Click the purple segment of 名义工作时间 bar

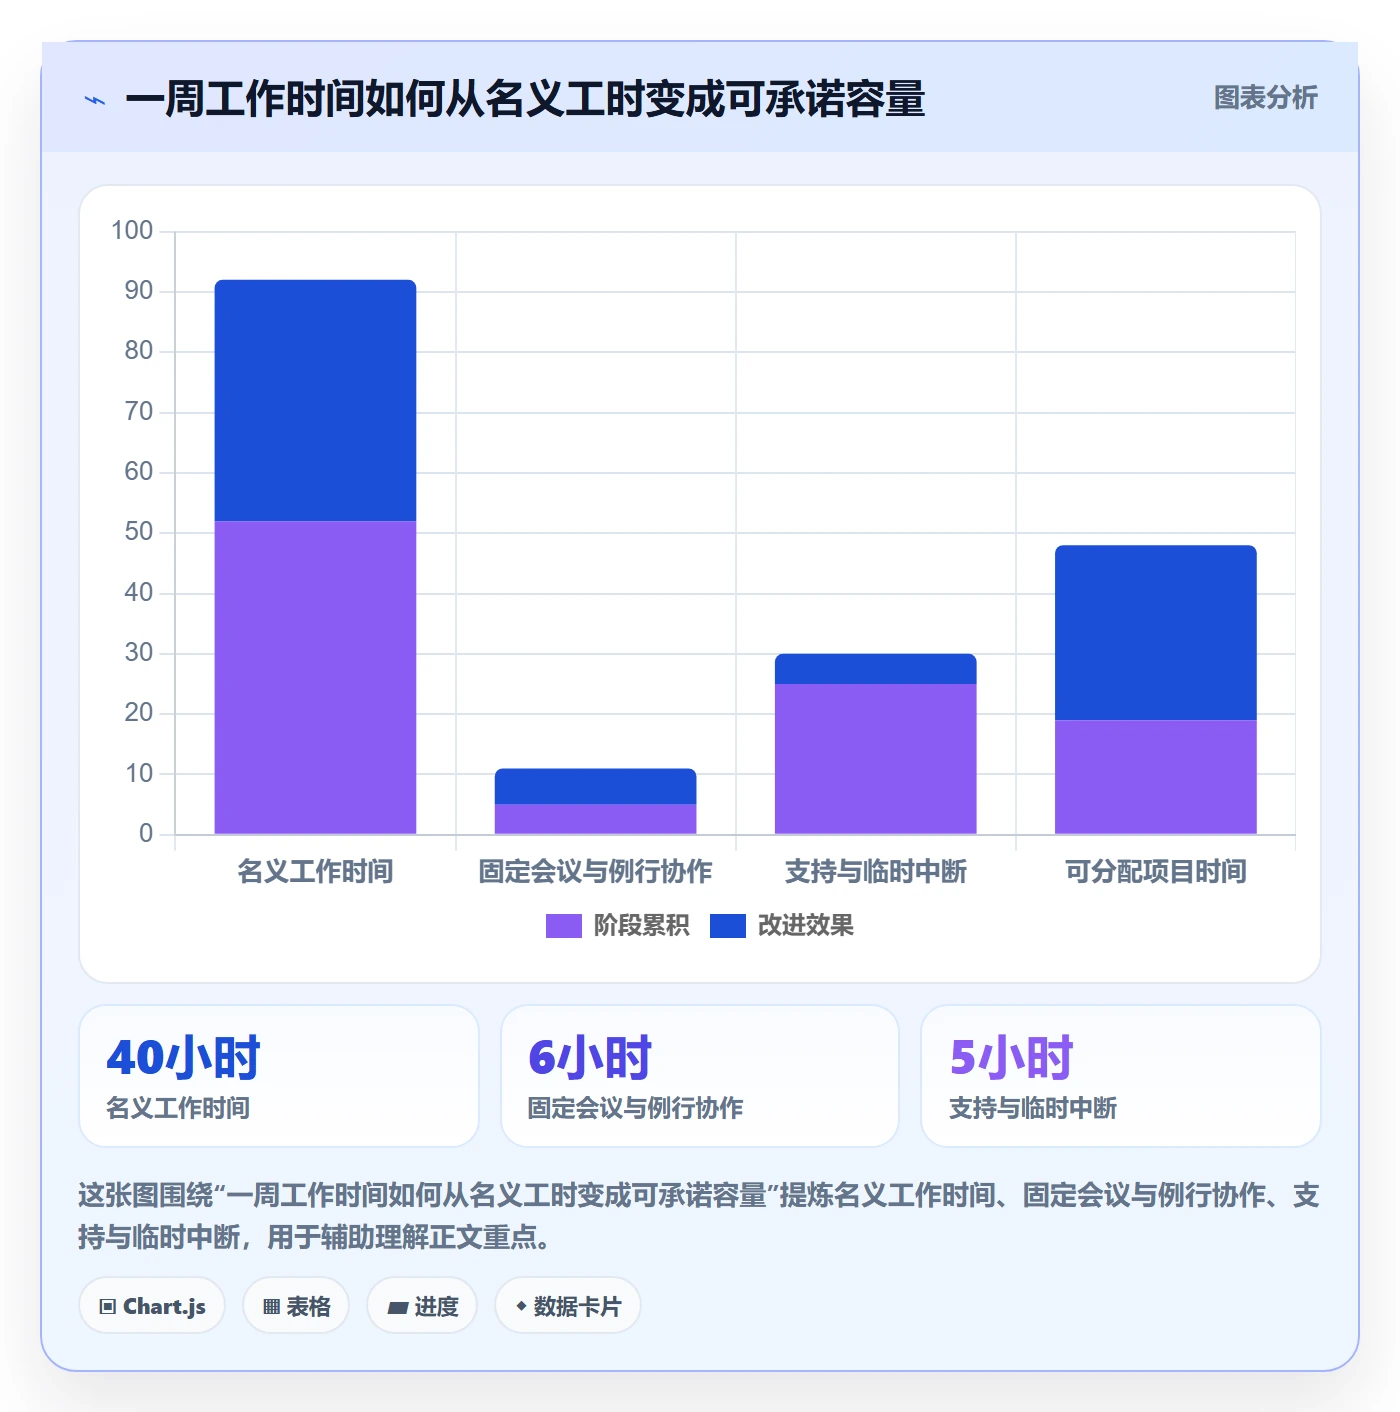click(x=316, y=677)
